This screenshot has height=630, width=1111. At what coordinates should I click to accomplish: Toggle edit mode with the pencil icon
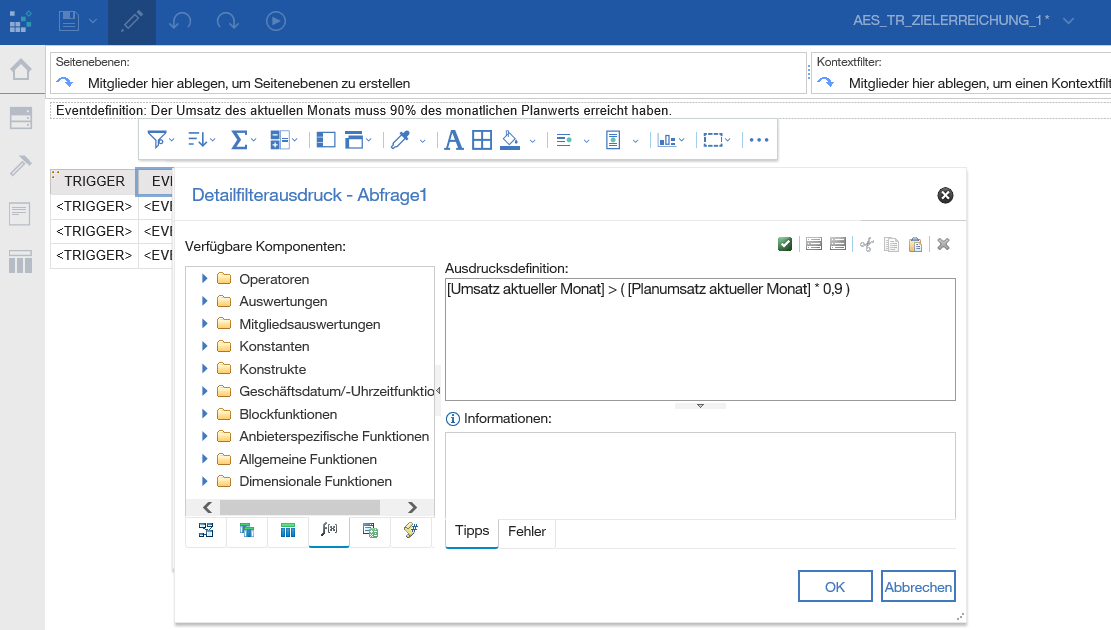(131, 19)
